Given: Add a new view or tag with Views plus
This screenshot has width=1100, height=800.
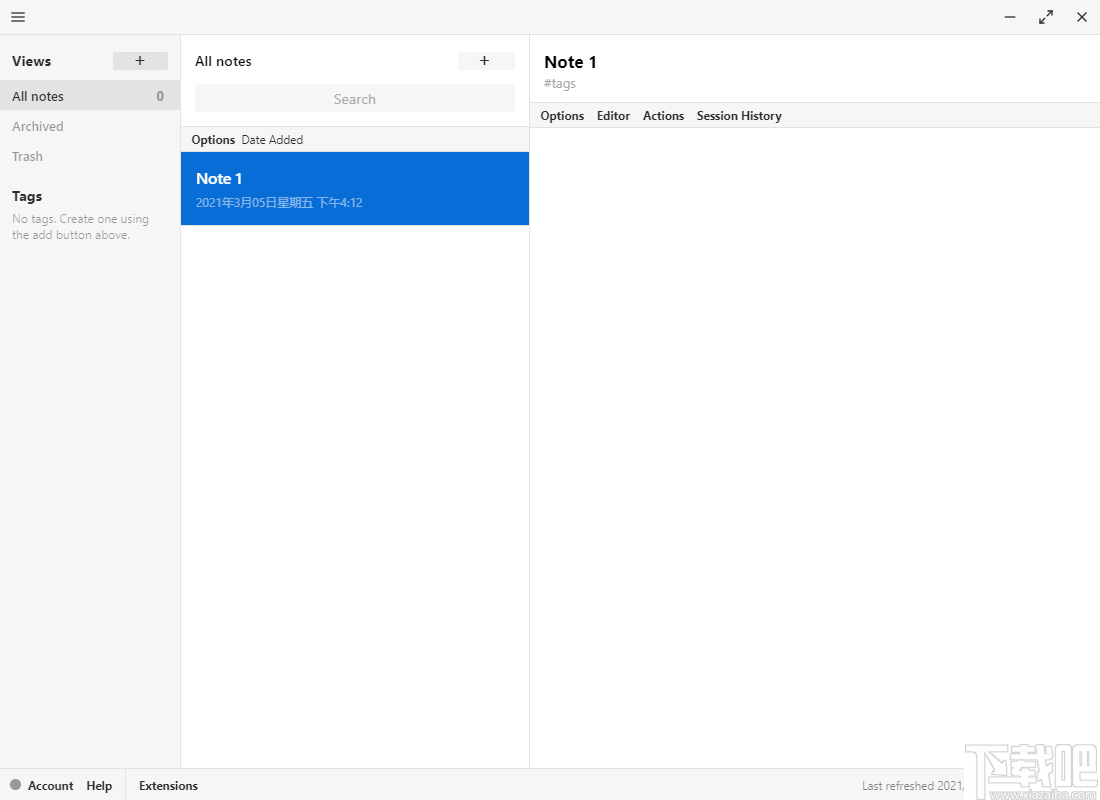Looking at the screenshot, I should pyautogui.click(x=140, y=61).
